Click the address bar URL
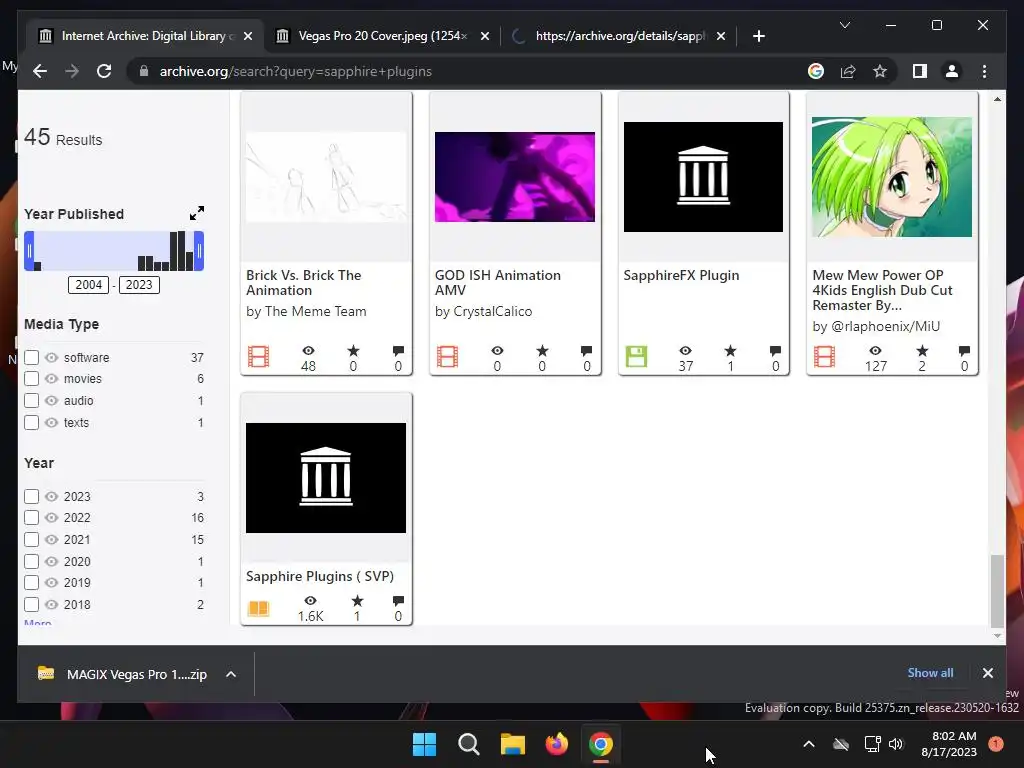This screenshot has height=768, width=1024. pos(296,71)
